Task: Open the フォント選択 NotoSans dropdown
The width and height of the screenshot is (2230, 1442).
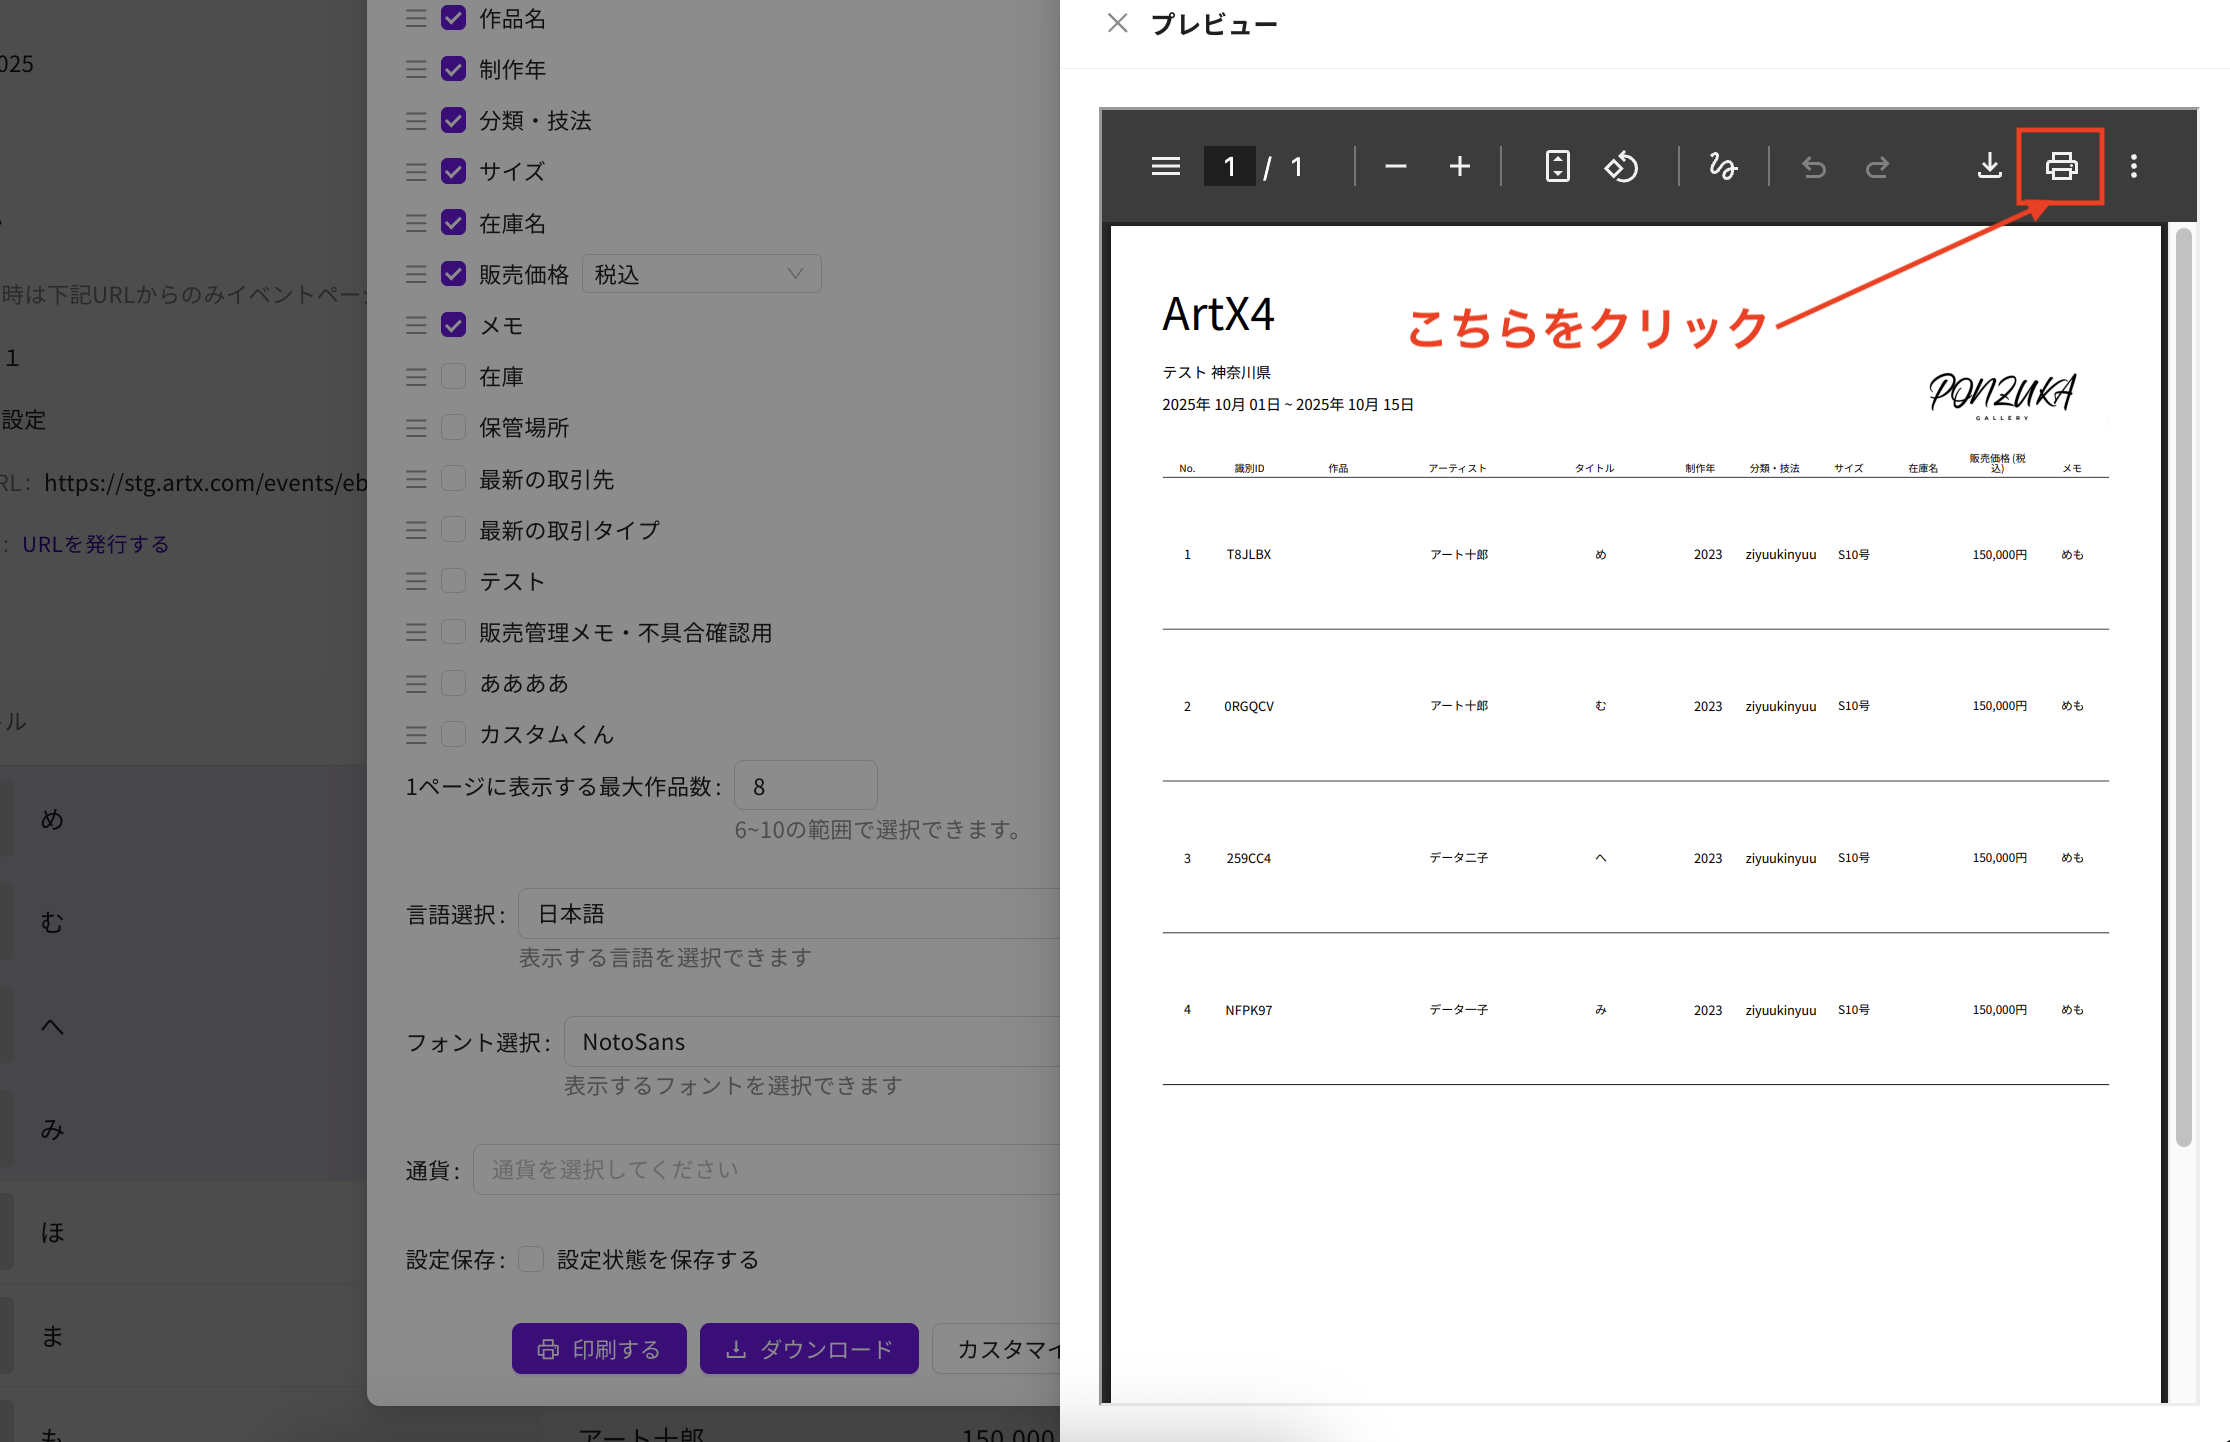Action: [810, 1042]
